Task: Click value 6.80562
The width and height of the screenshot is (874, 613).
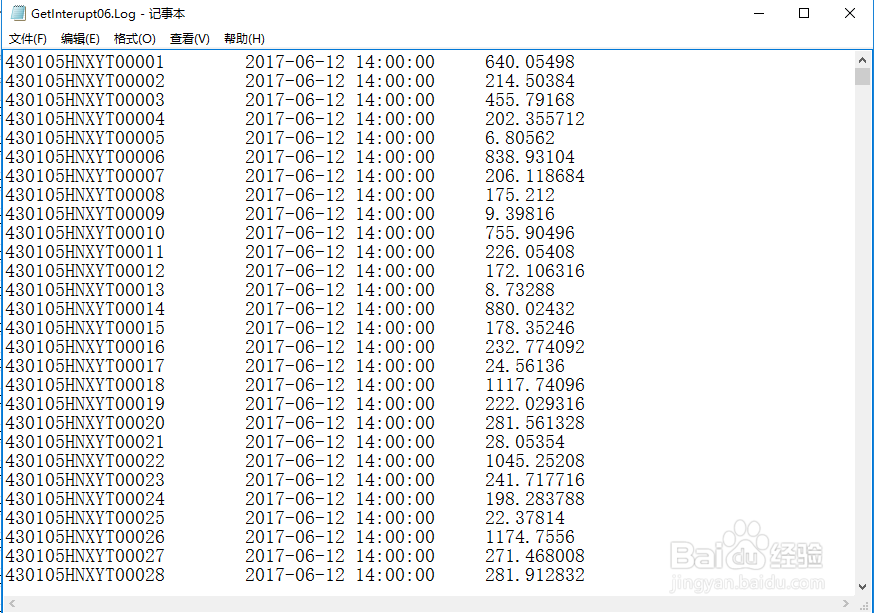Action: click(x=519, y=138)
